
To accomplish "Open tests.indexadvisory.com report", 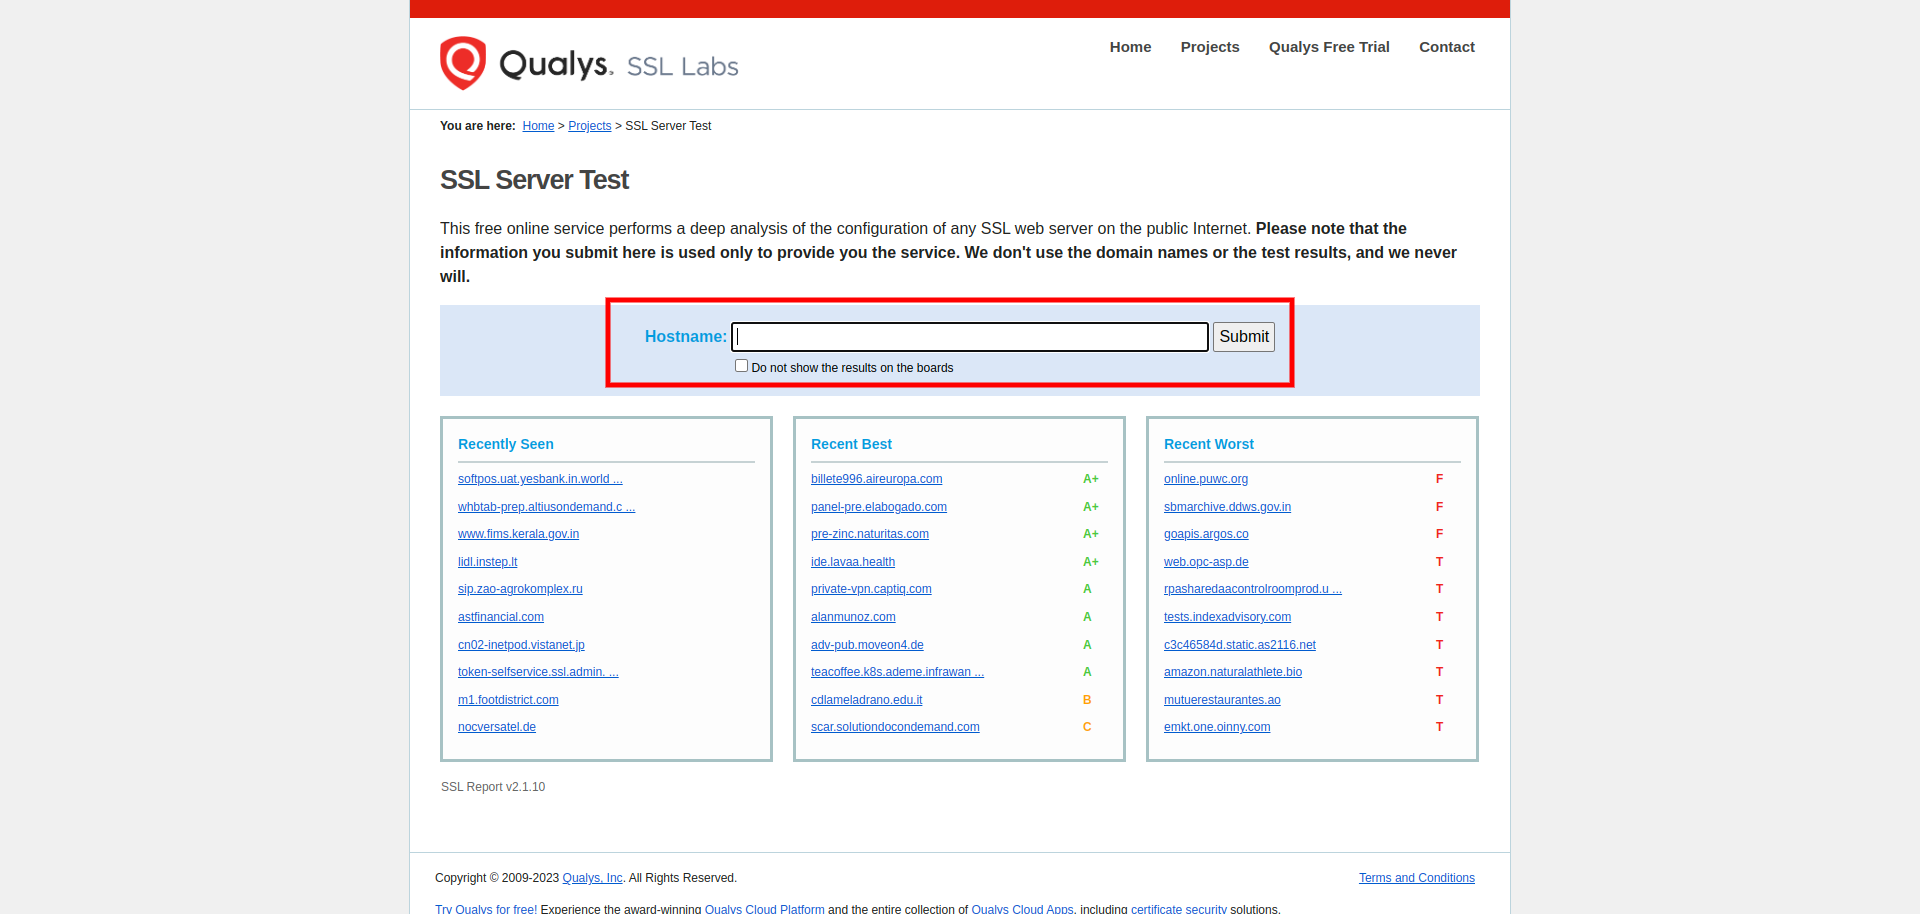I will click(x=1227, y=617).
